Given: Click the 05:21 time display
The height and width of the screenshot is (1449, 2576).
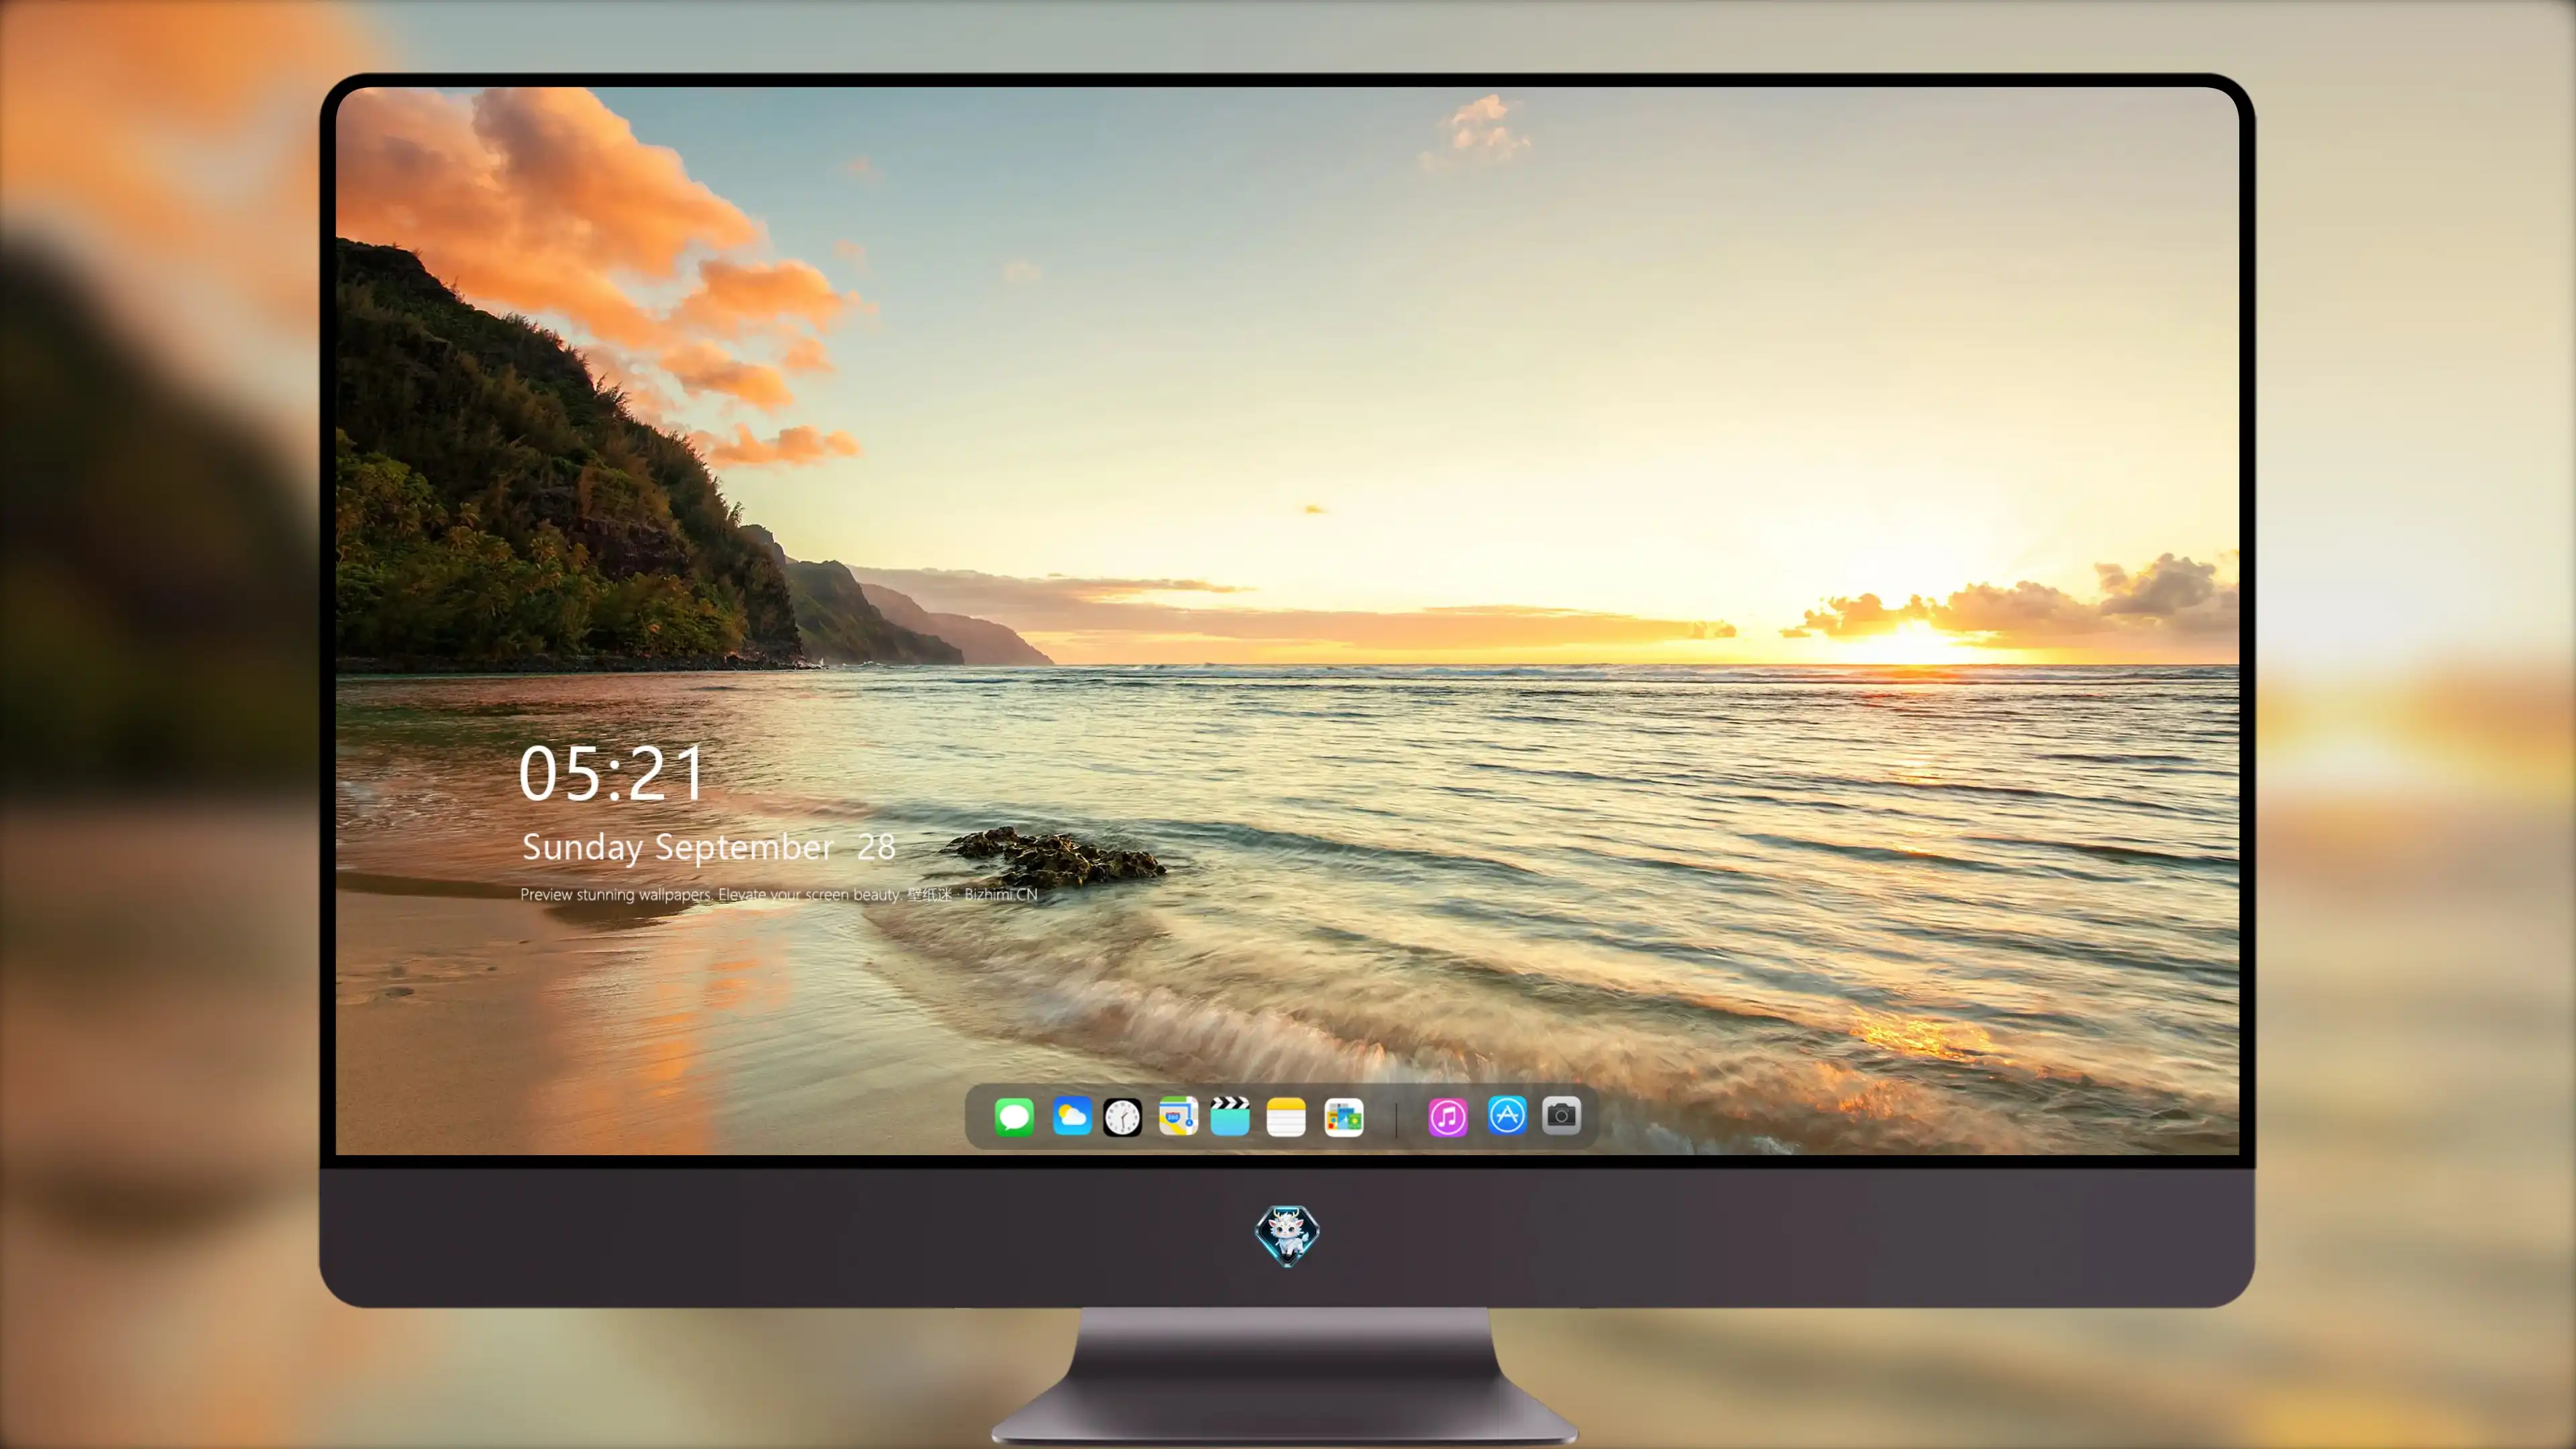Looking at the screenshot, I should pyautogui.click(x=611, y=773).
